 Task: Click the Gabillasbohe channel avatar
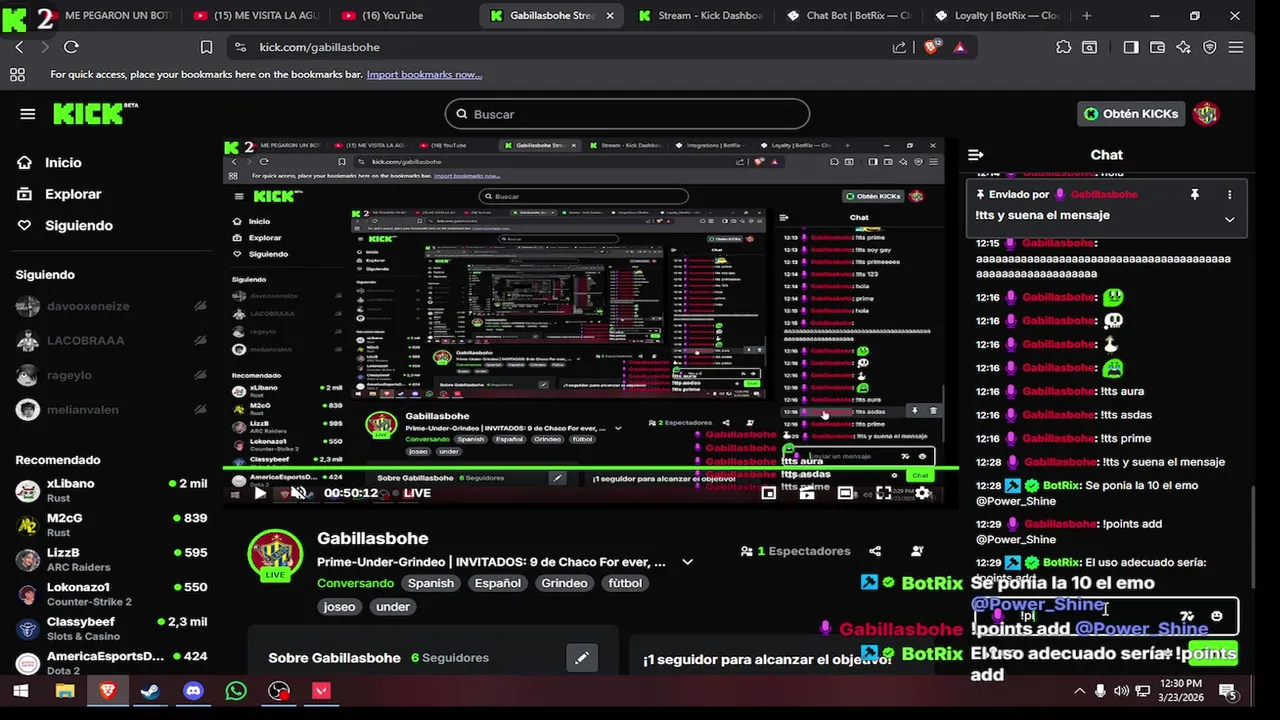coord(275,553)
